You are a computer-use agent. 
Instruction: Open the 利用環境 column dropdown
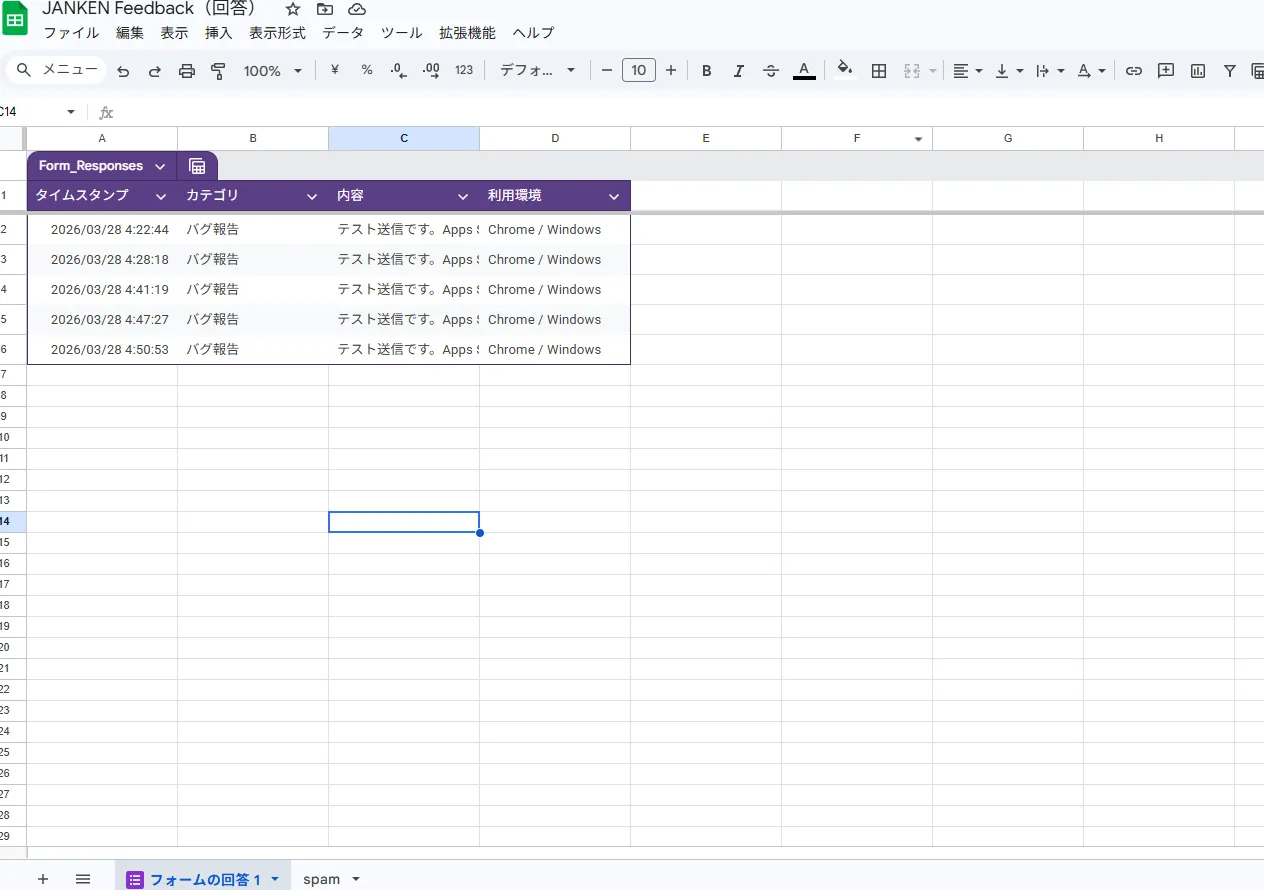[614, 196]
